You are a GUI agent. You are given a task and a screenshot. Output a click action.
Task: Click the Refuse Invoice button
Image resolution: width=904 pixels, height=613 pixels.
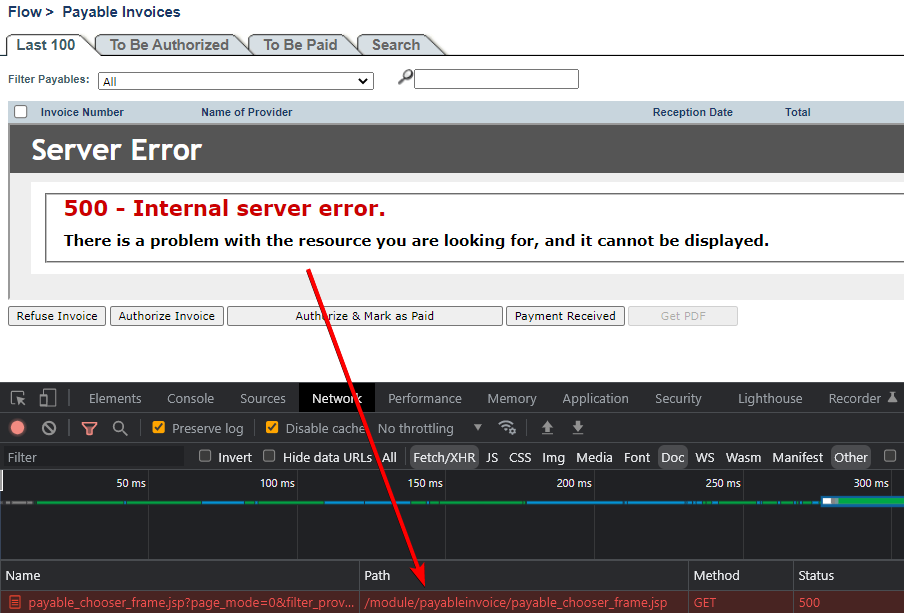pos(57,316)
